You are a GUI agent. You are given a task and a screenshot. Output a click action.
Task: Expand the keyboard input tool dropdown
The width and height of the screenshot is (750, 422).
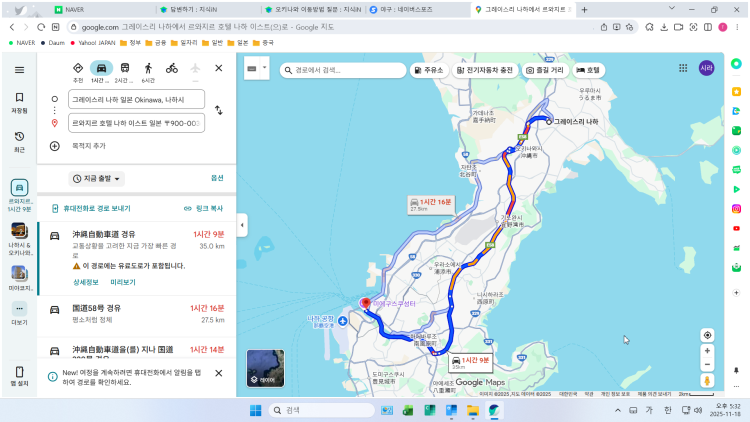(x=256, y=69)
